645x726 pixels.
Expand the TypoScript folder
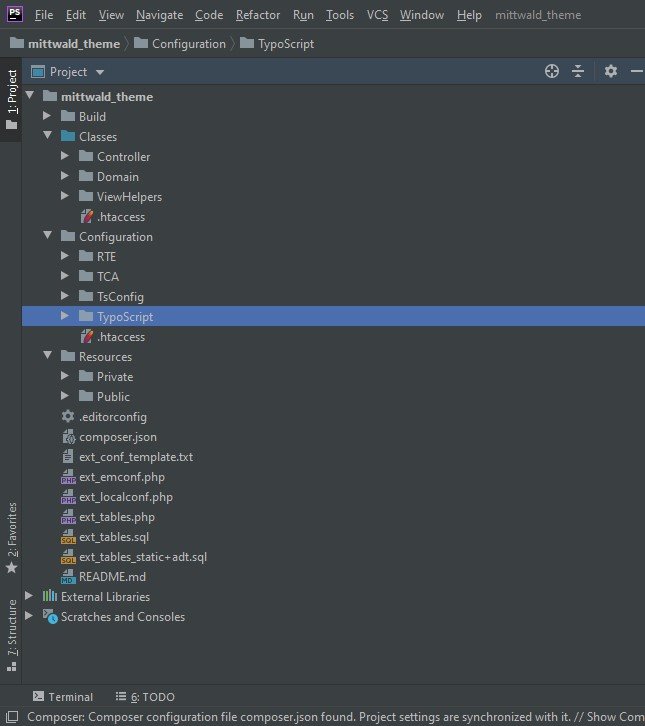coord(65,316)
